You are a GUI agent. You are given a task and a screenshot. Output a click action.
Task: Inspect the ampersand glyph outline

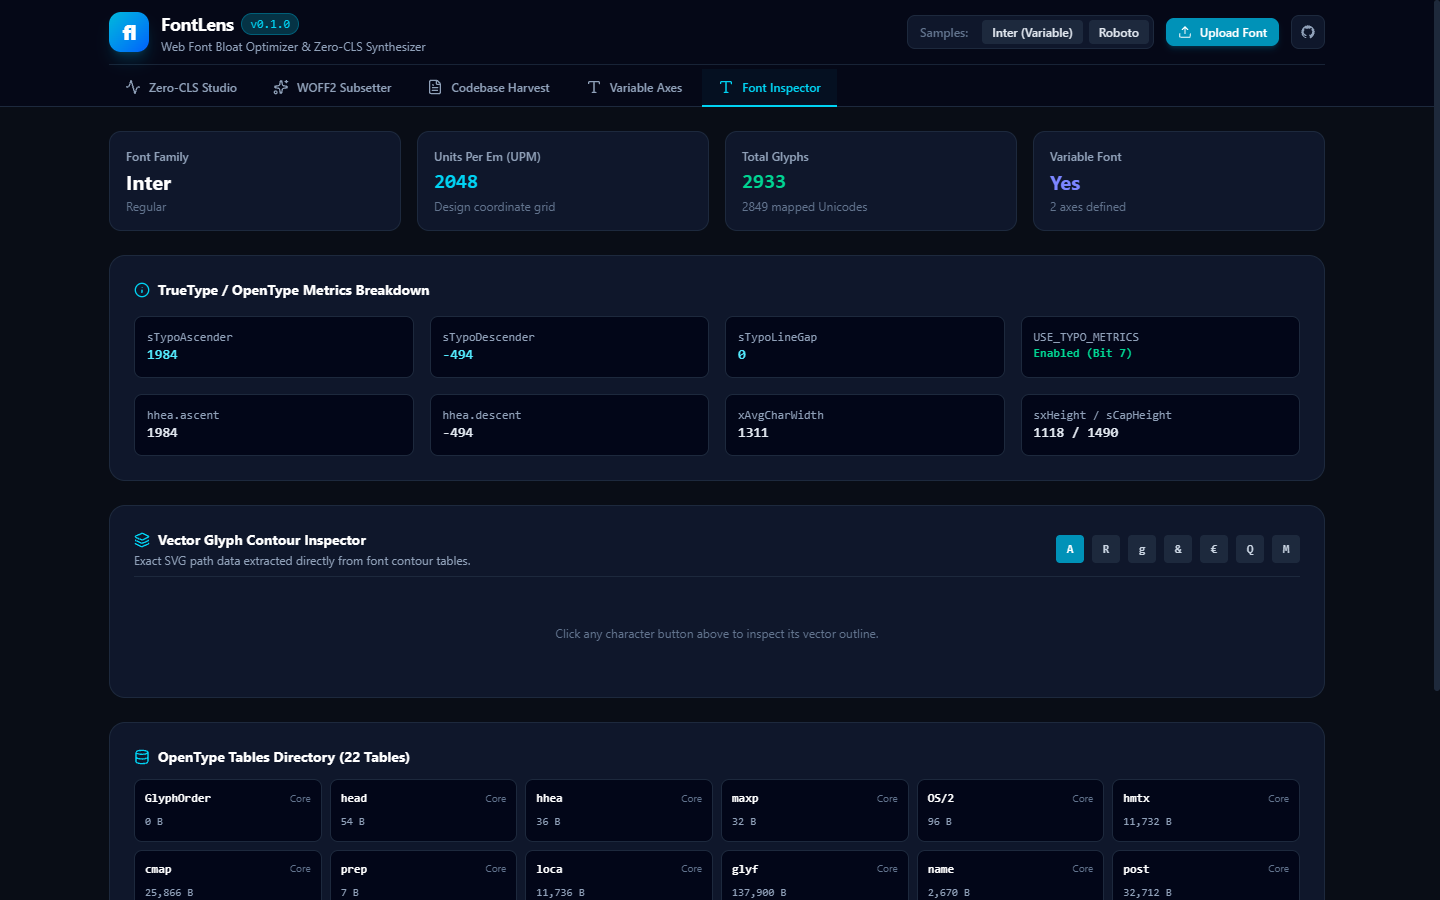[1178, 549]
